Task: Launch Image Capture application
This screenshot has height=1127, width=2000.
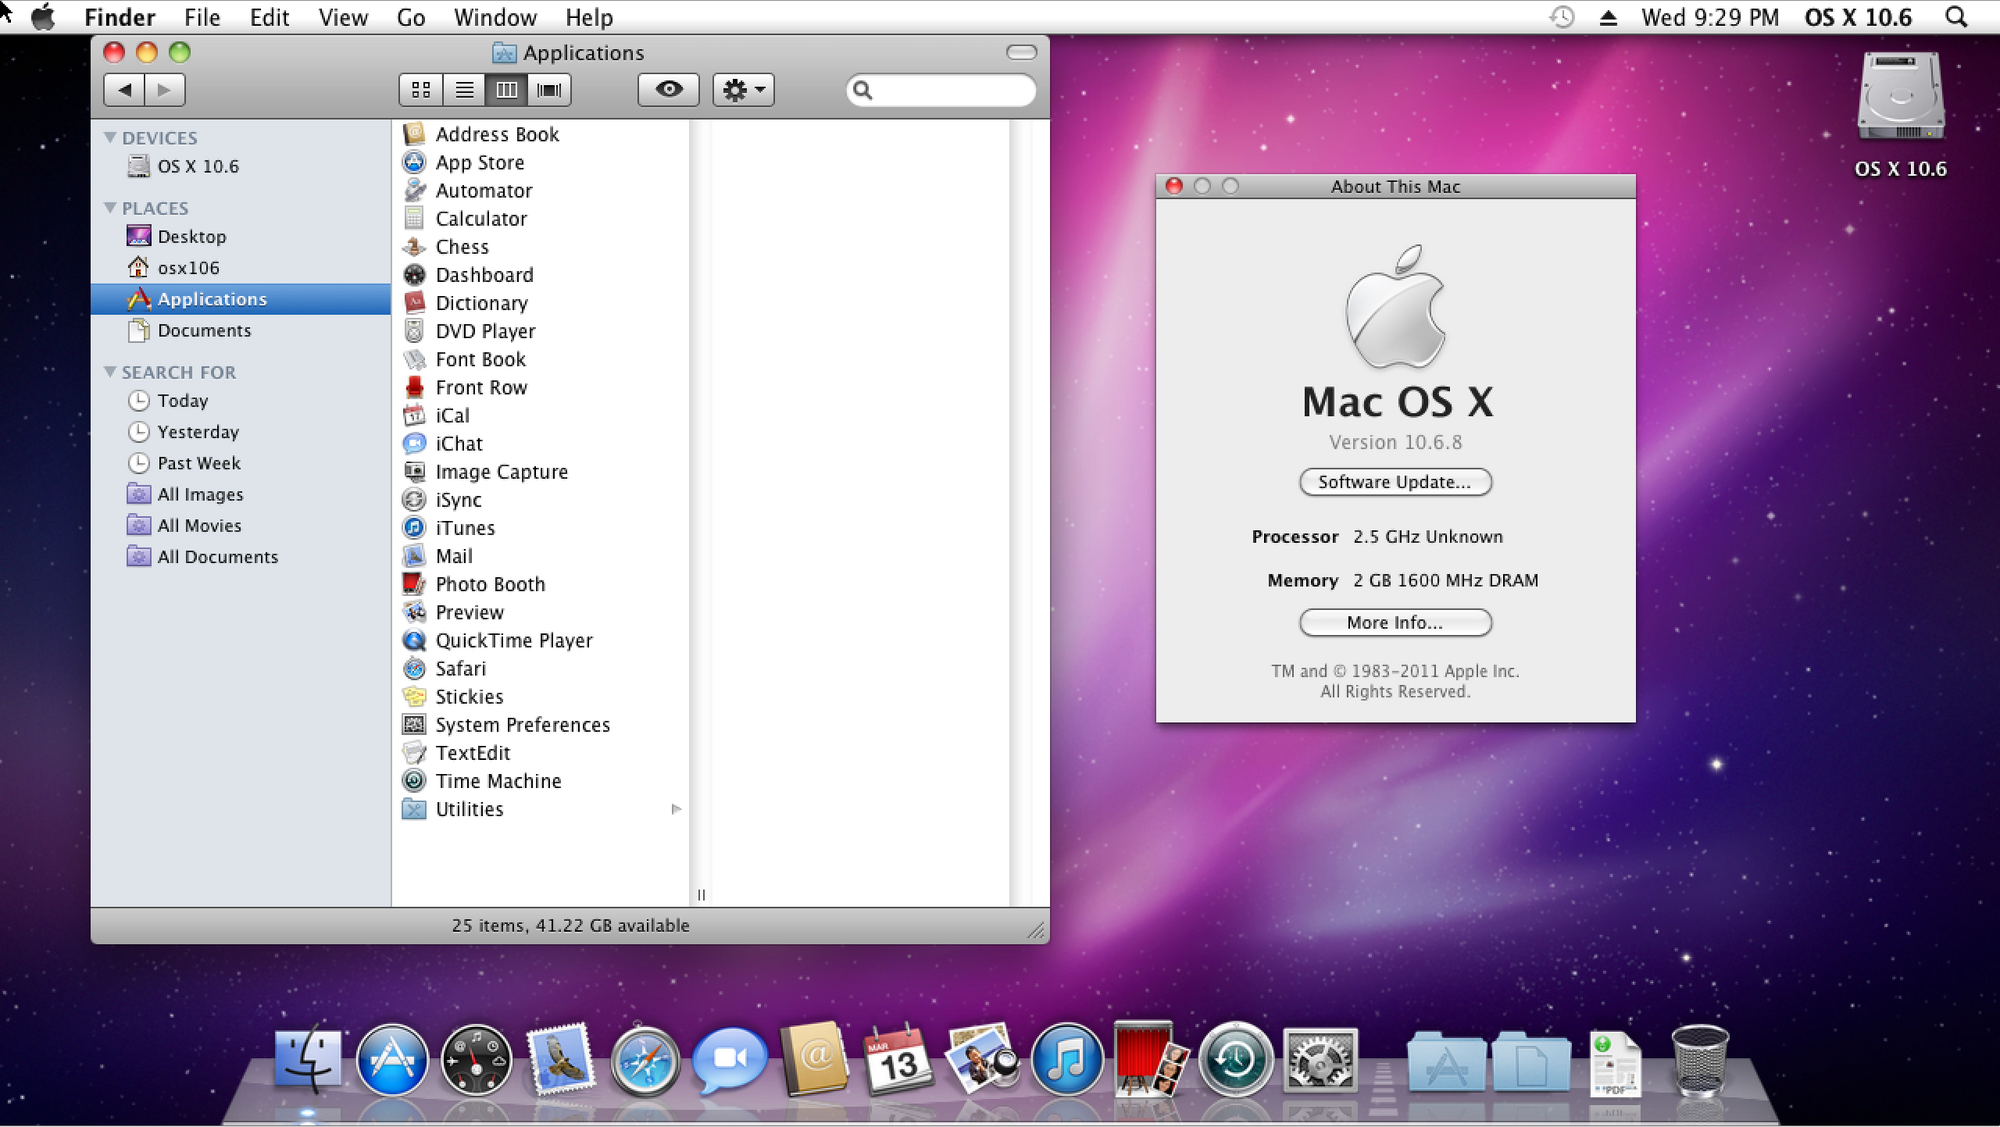Action: pyautogui.click(x=503, y=470)
